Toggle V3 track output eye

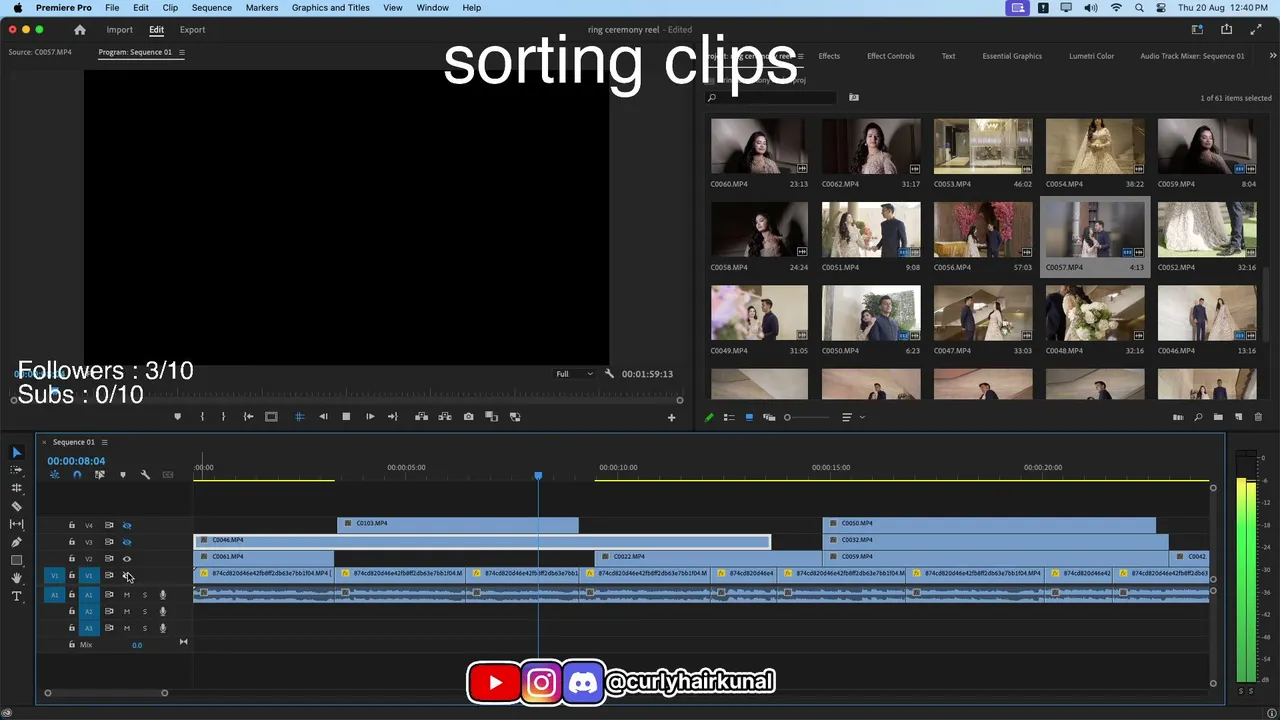126,542
